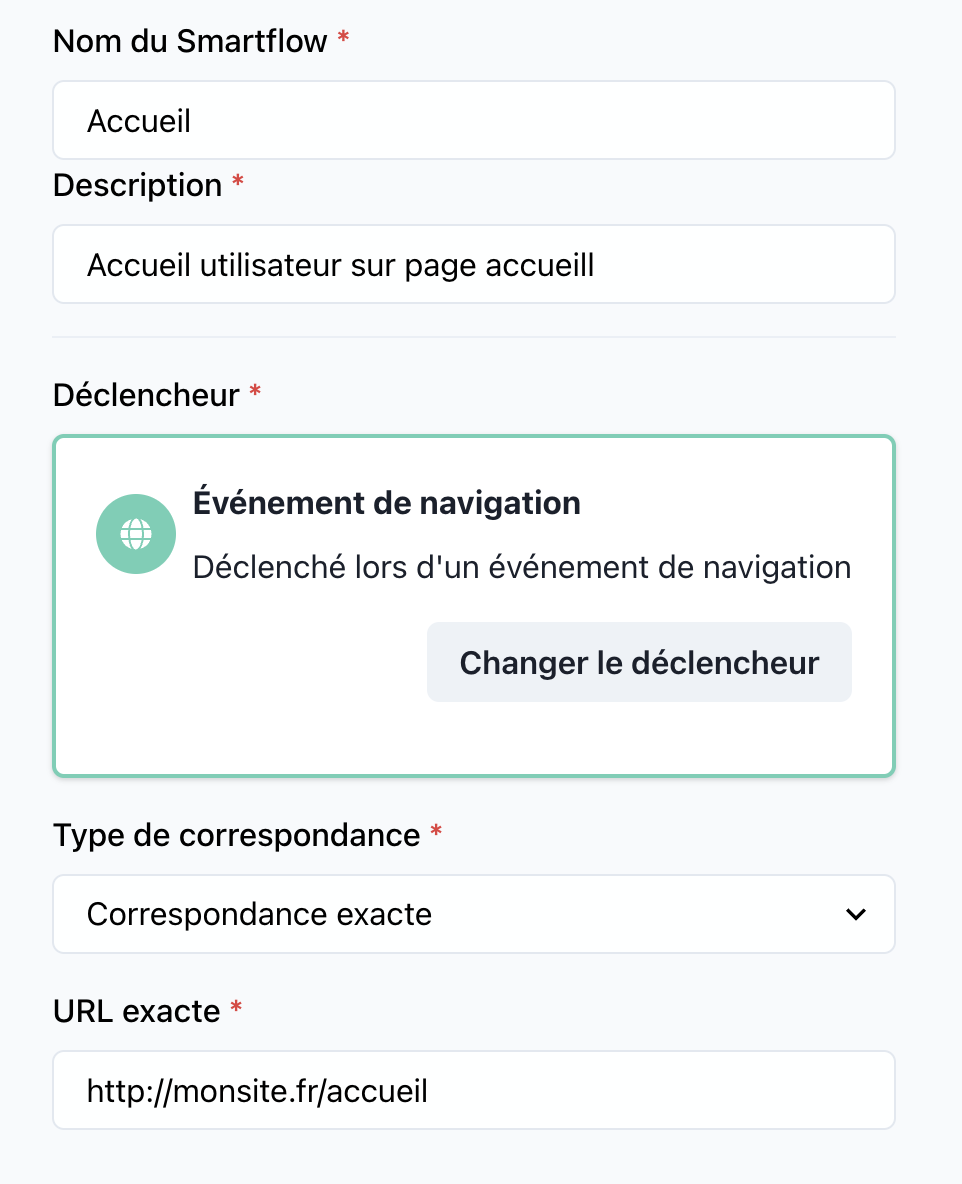
Task: Focus the Nom du Smartflow input containing "Accueil"
Action: point(473,121)
